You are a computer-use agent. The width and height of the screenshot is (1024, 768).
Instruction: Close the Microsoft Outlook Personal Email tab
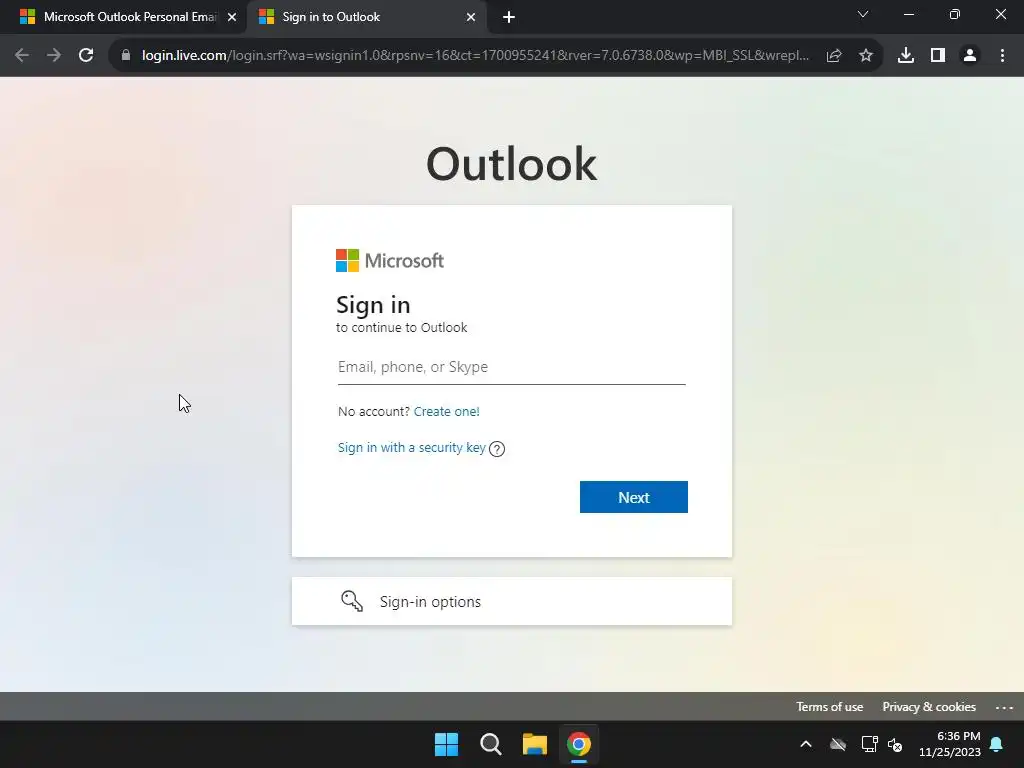232,17
